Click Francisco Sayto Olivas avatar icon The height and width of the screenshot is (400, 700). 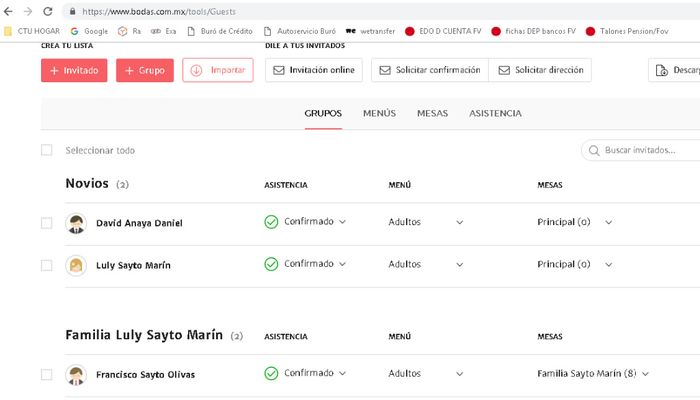tap(76, 375)
